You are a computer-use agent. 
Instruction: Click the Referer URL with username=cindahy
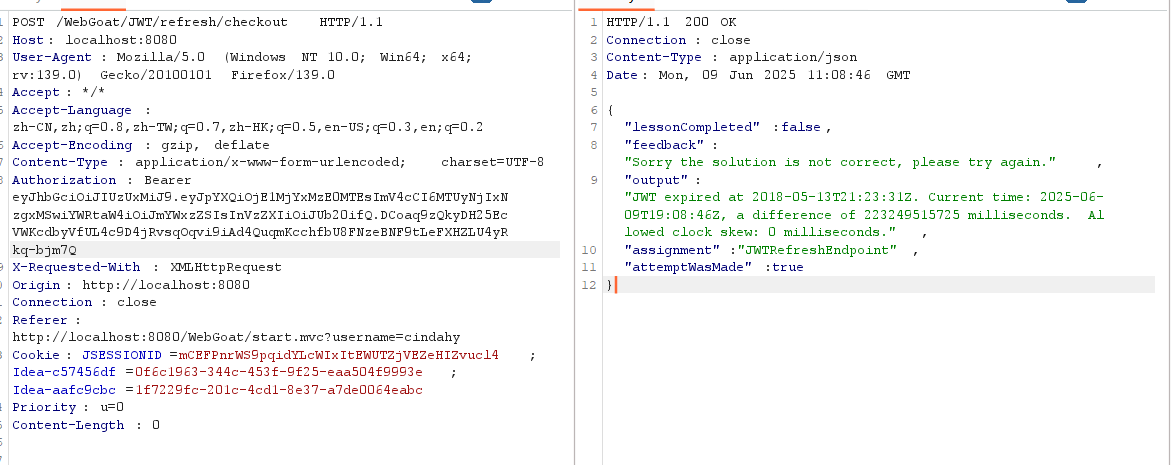click(235, 337)
